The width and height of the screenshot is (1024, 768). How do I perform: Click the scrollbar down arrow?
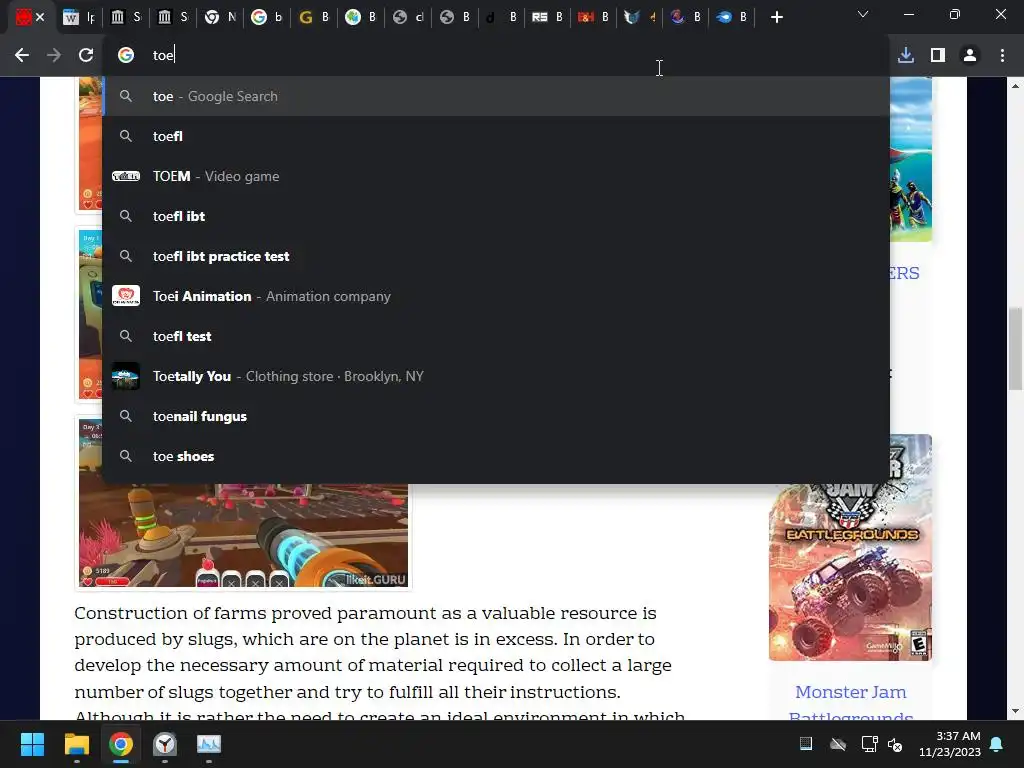point(1016,711)
